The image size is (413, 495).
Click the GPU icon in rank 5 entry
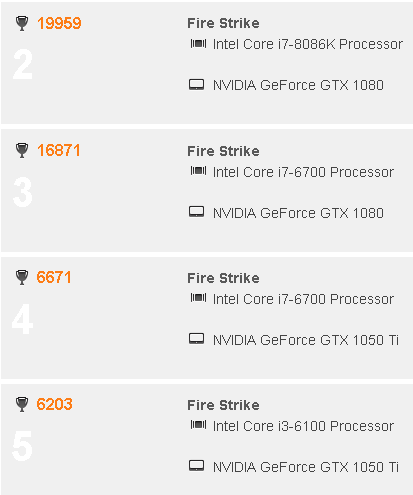(x=197, y=466)
